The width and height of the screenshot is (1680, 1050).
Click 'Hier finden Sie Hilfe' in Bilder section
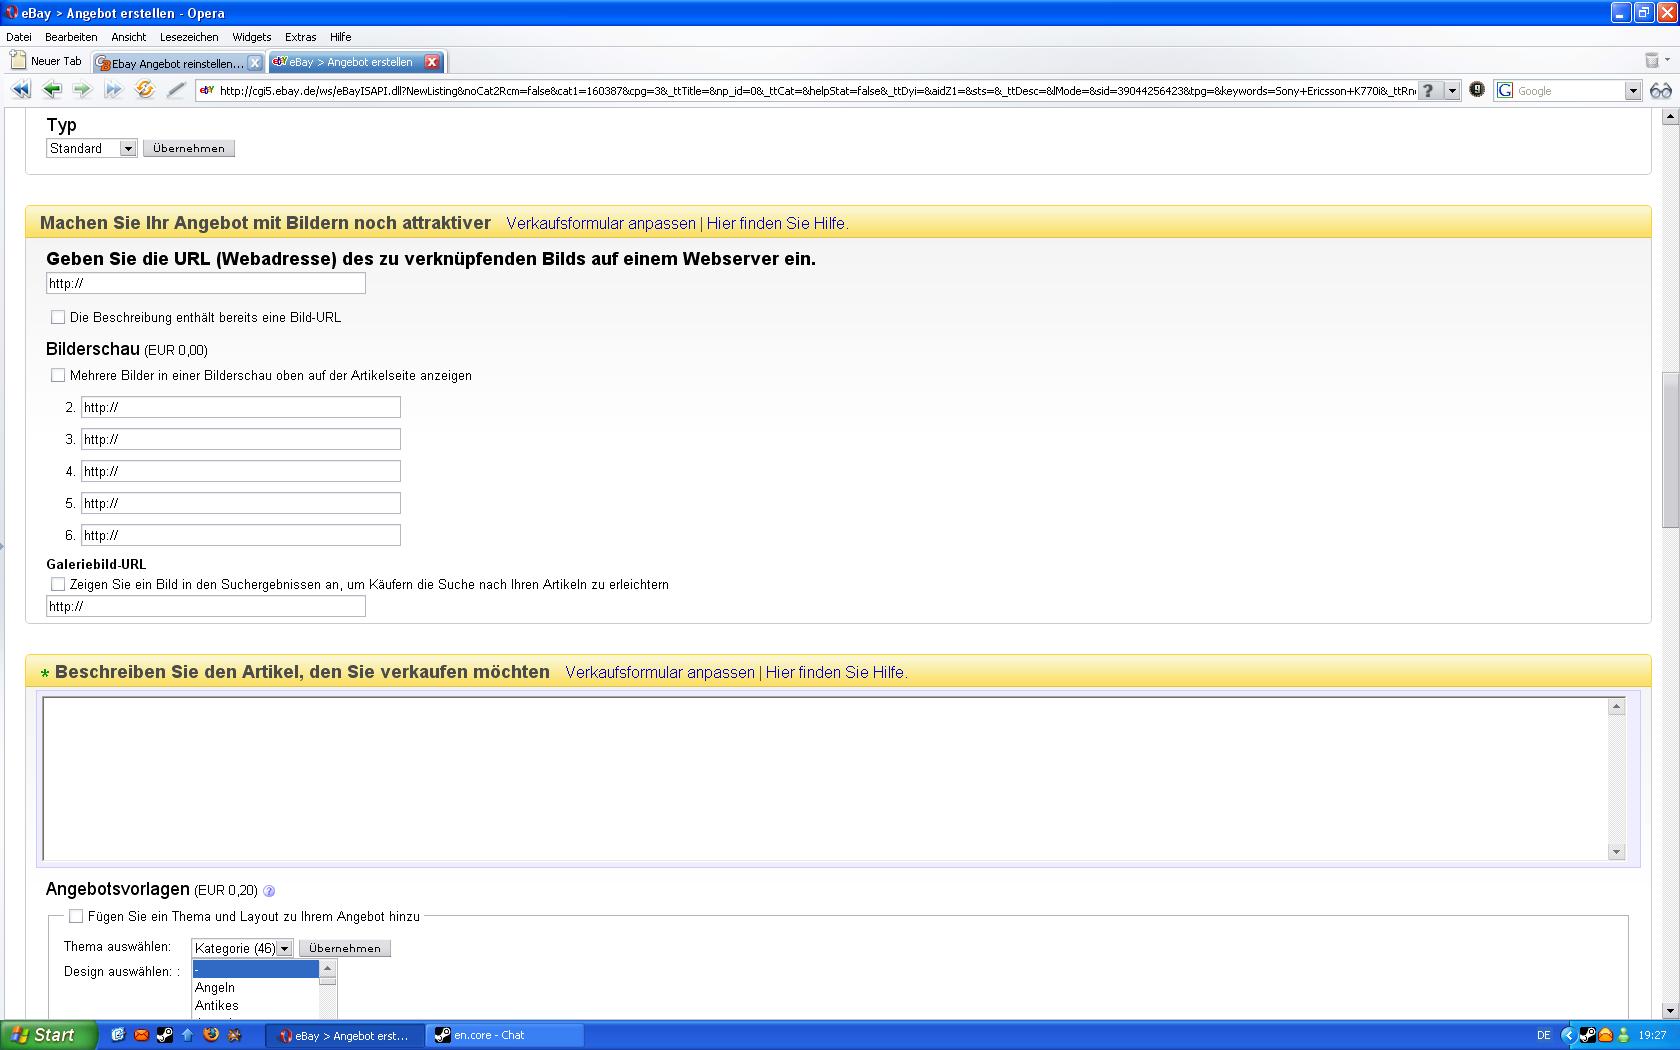[778, 224]
